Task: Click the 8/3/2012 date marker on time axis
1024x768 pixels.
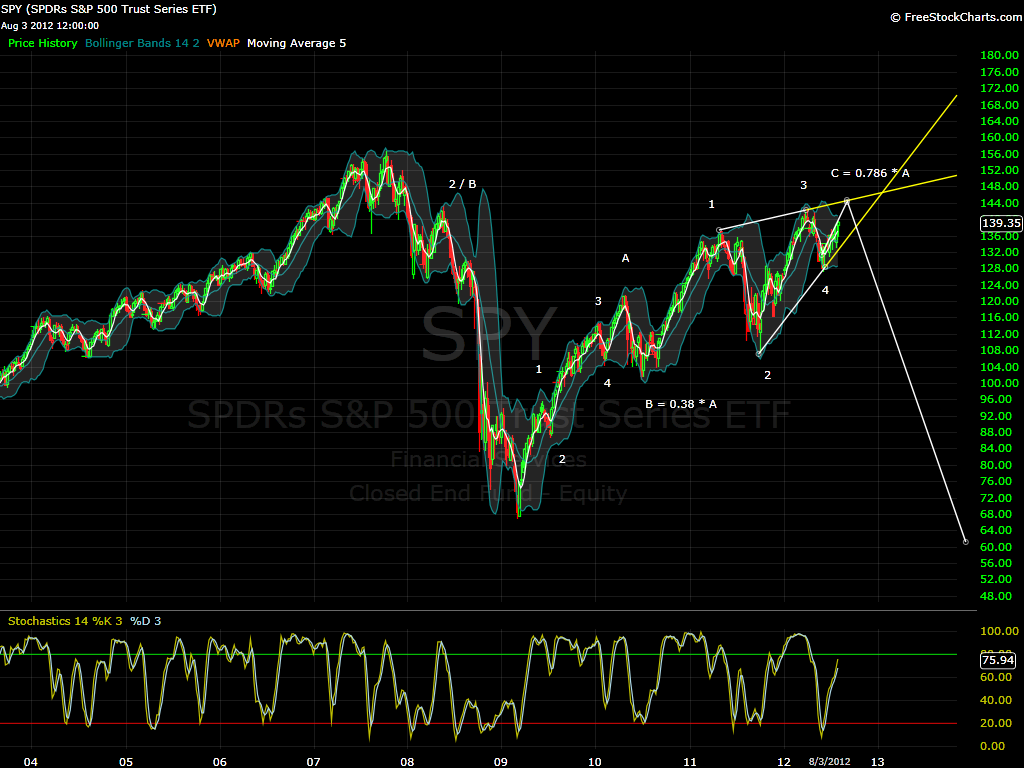Action: [829, 761]
